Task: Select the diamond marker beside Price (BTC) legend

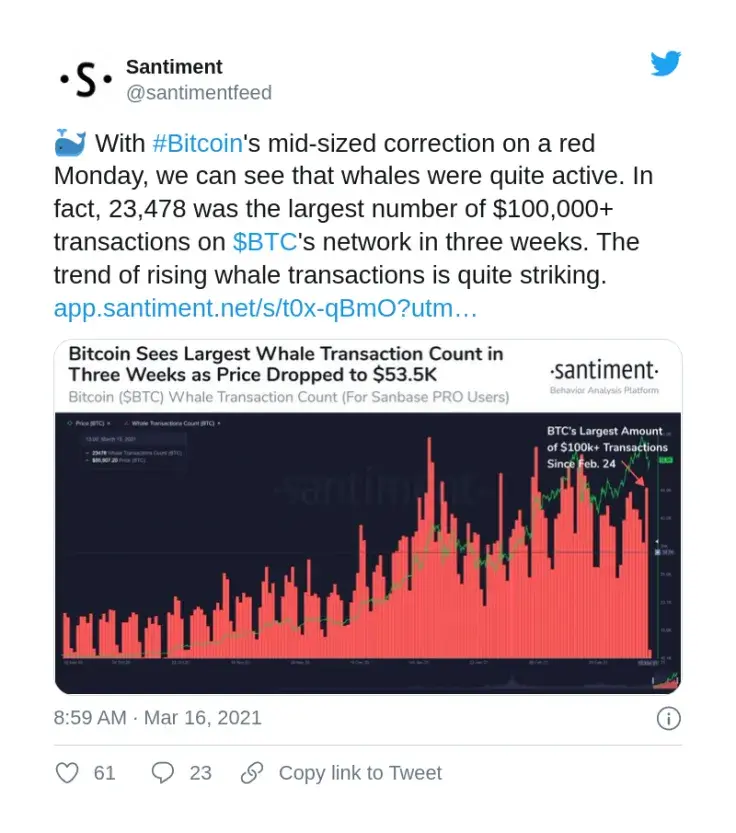Action: tap(71, 424)
